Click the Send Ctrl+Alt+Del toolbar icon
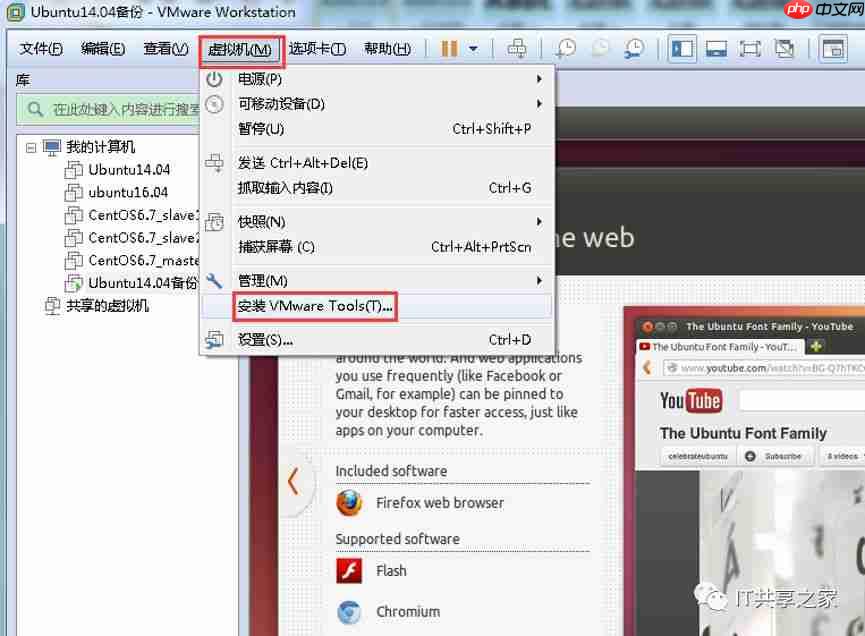Image resolution: width=865 pixels, height=636 pixels. pos(518,47)
